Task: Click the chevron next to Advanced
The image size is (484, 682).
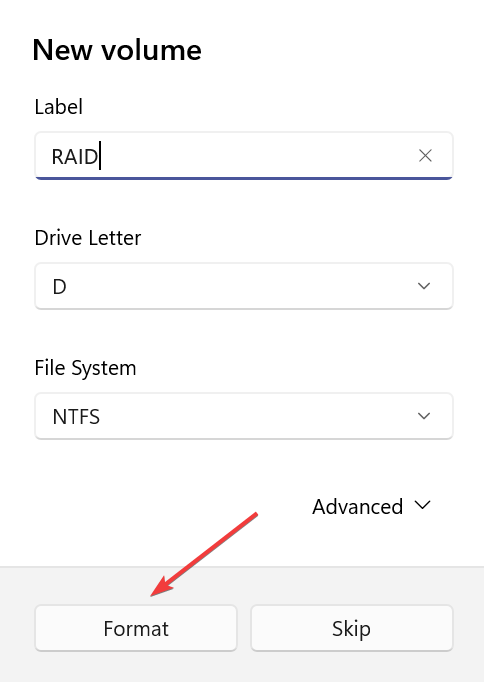Action: point(422,505)
